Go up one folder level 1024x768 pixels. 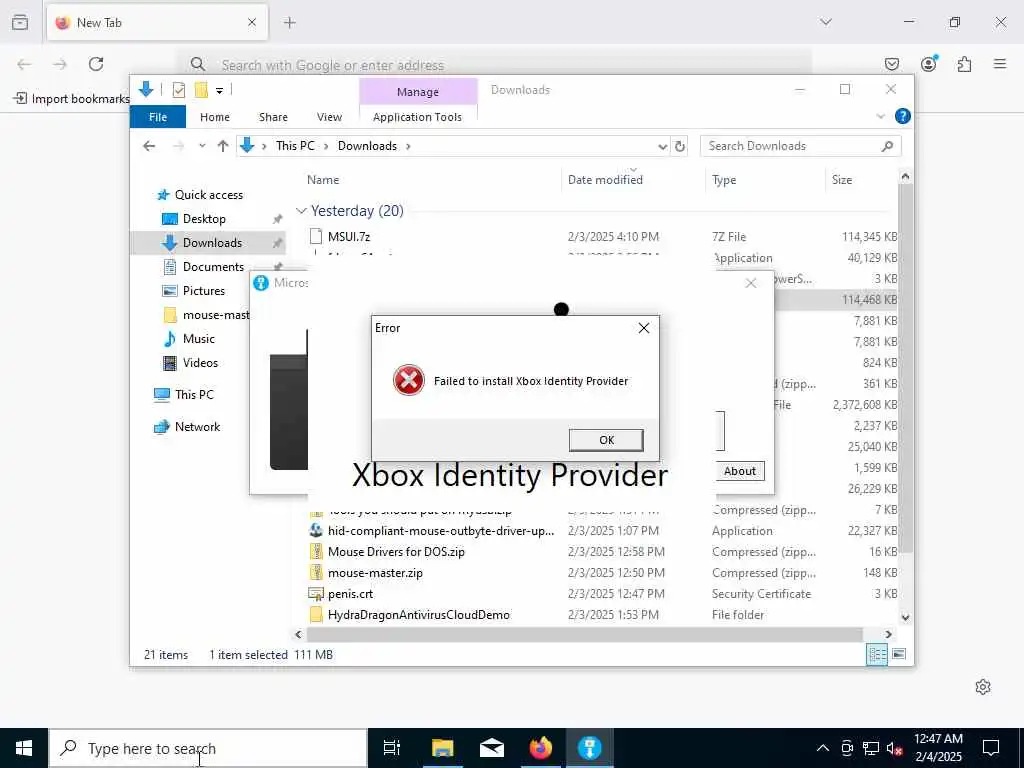point(223,146)
